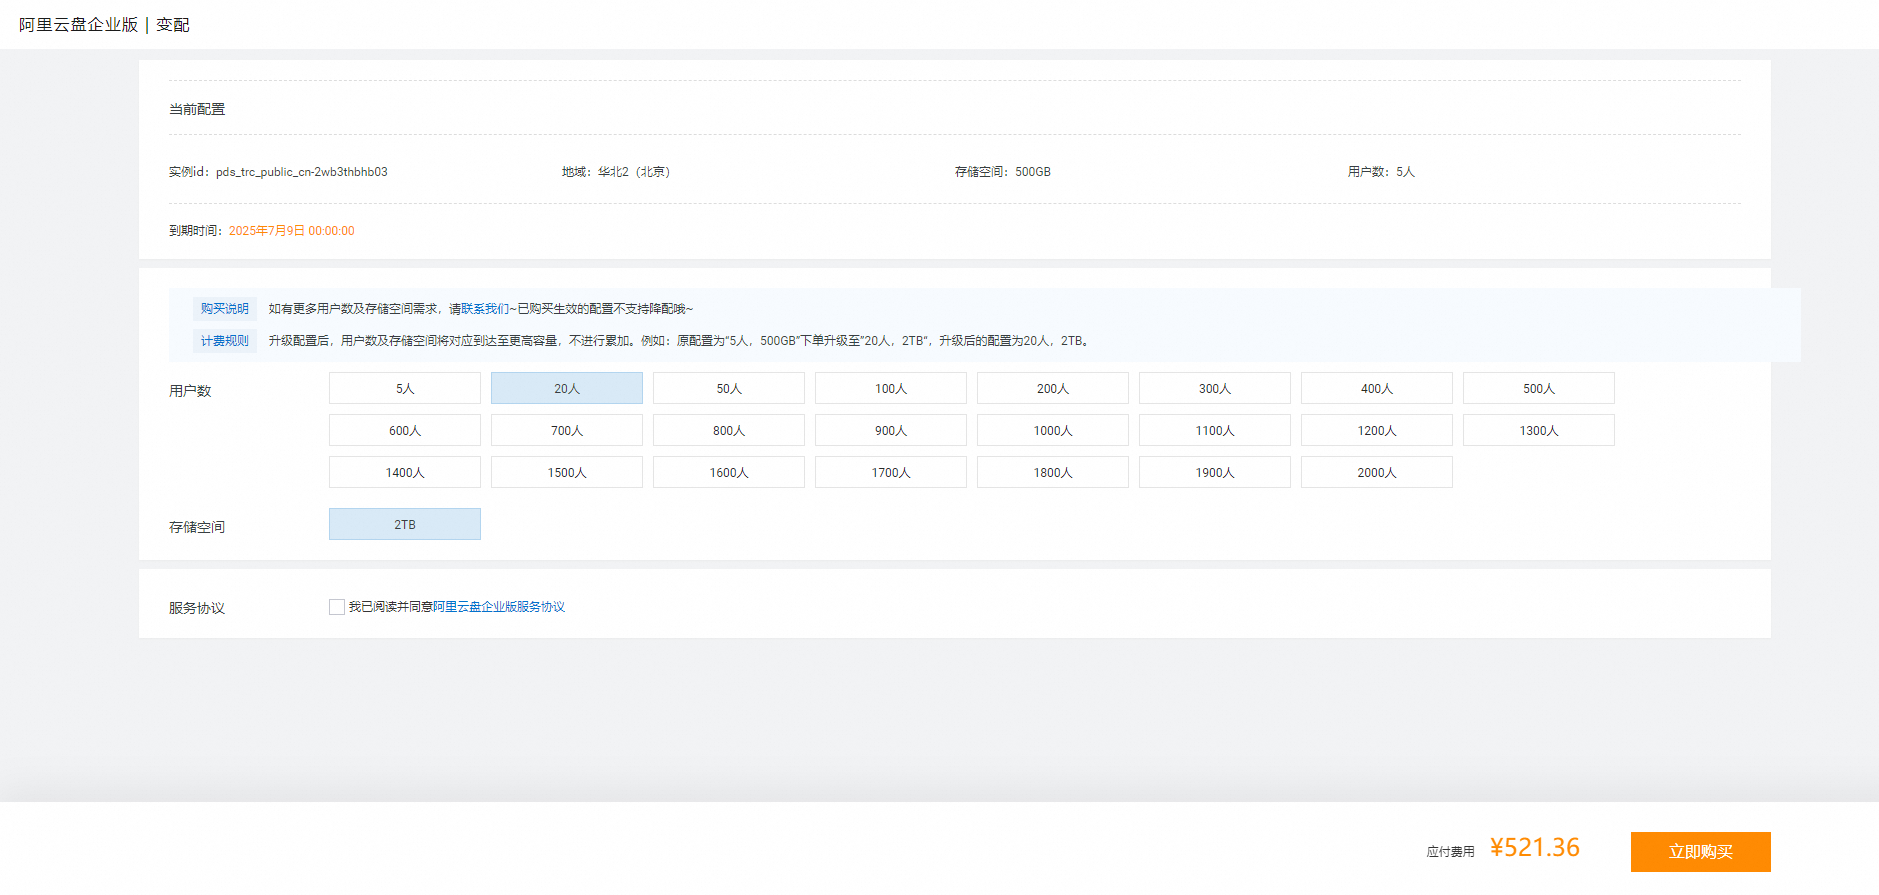Open the 阿里云盘企业版服务协议 link
This screenshot has width=1879, height=895.
(499, 607)
